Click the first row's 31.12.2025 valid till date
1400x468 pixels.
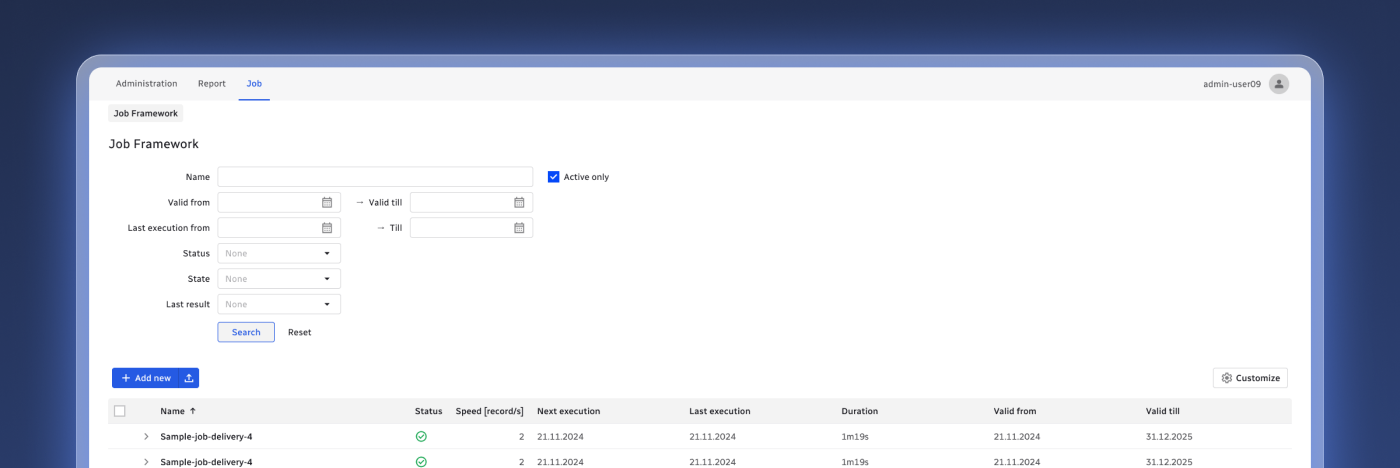pos(1169,437)
